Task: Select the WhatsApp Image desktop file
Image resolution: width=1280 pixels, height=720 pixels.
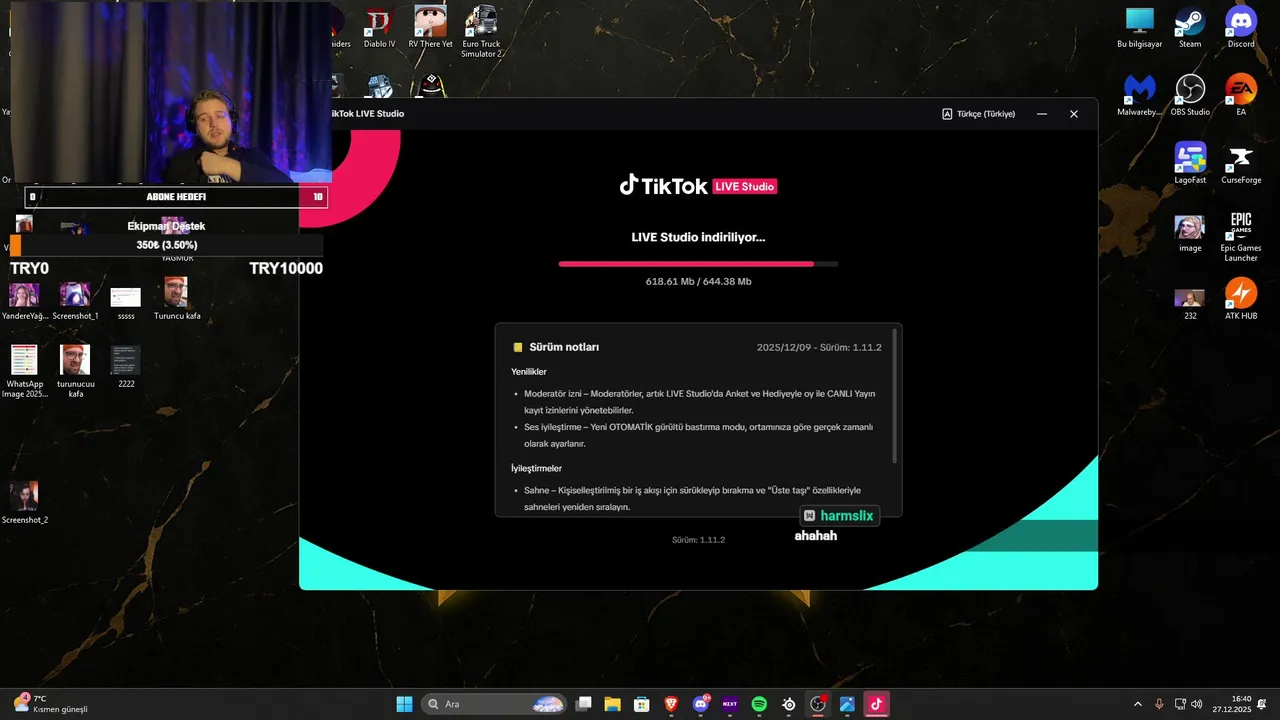Action: pos(24,372)
